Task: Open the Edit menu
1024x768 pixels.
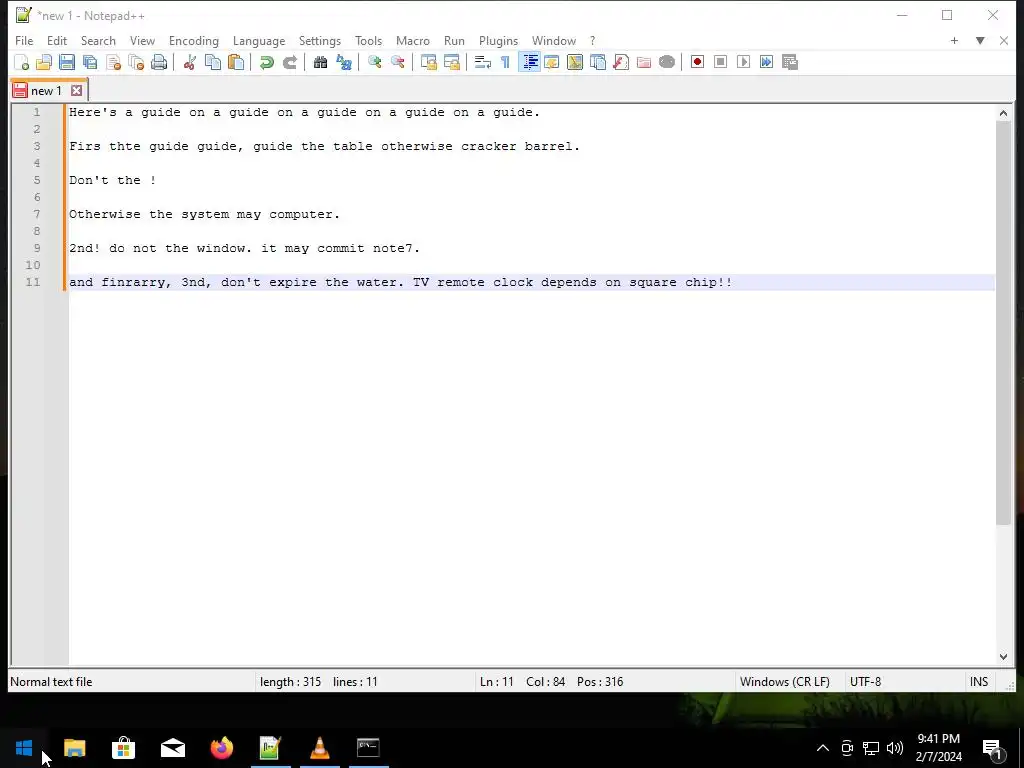Action: (57, 40)
